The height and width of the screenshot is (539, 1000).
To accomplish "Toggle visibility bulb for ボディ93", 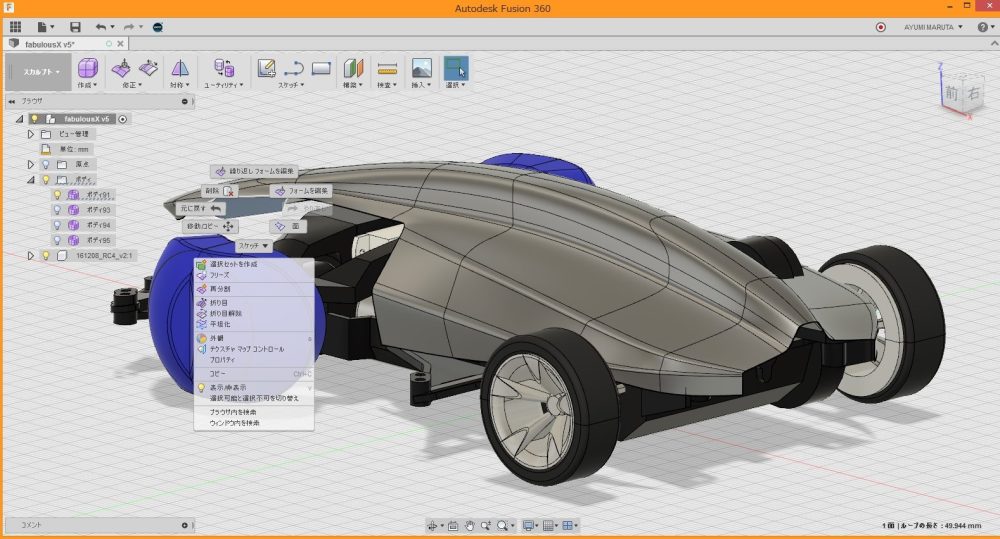I will [x=58, y=210].
